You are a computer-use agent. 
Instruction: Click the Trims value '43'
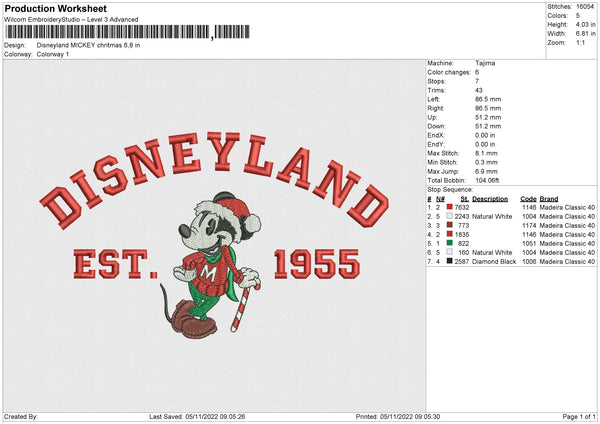click(479, 90)
